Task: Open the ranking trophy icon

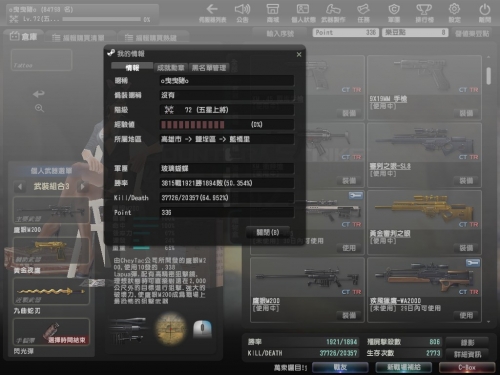Action: tap(424, 9)
